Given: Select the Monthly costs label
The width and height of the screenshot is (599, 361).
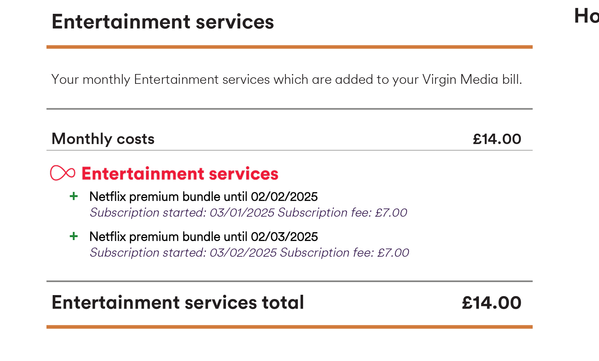Looking at the screenshot, I should (x=103, y=139).
